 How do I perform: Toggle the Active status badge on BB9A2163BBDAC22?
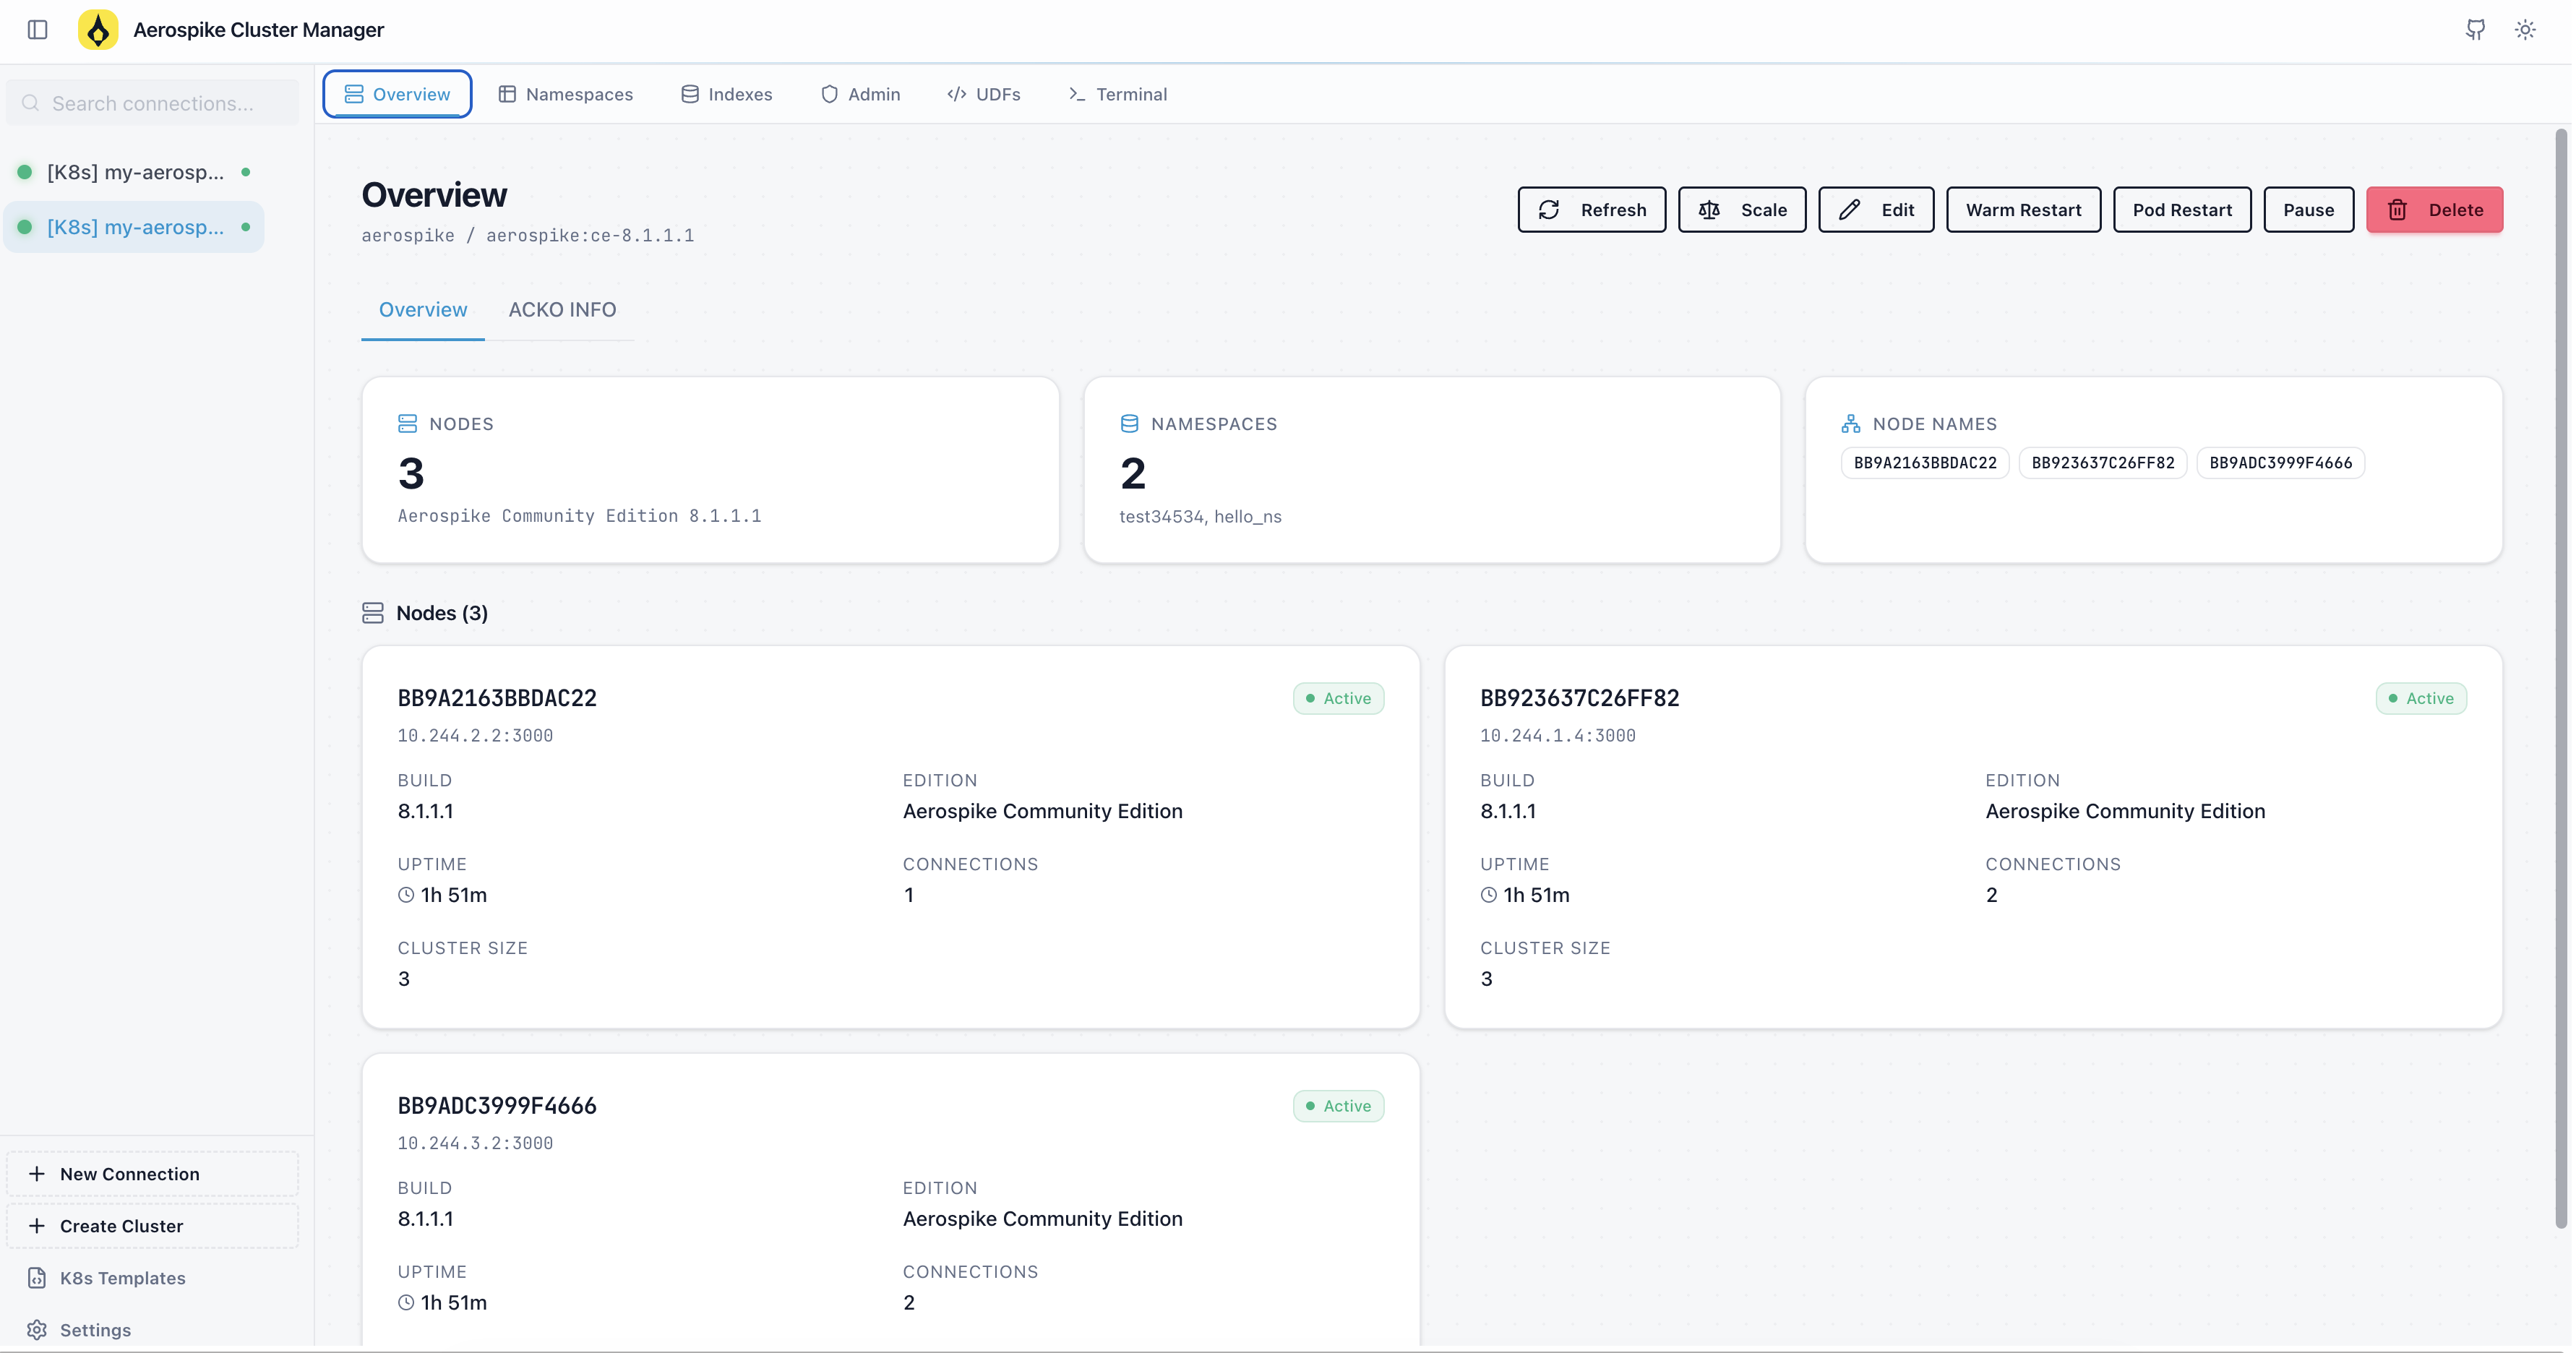[1338, 698]
